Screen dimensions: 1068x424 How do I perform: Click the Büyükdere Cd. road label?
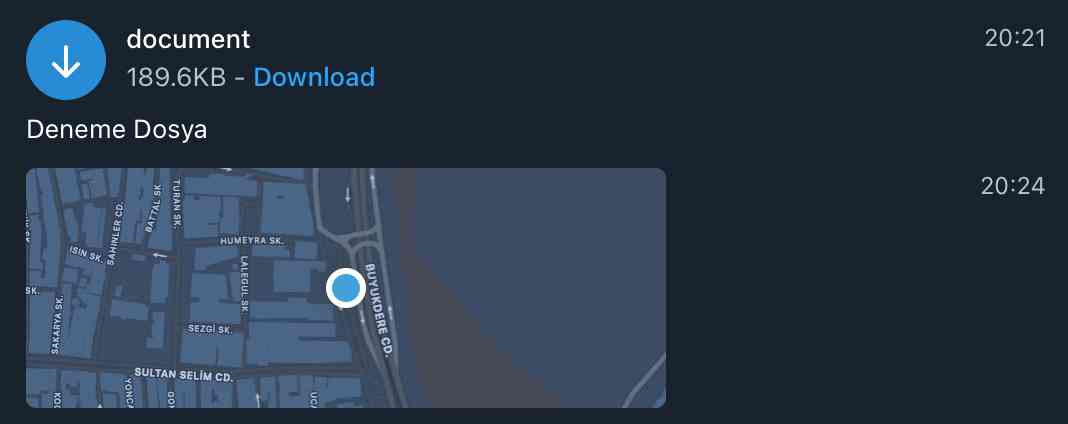coord(379,309)
